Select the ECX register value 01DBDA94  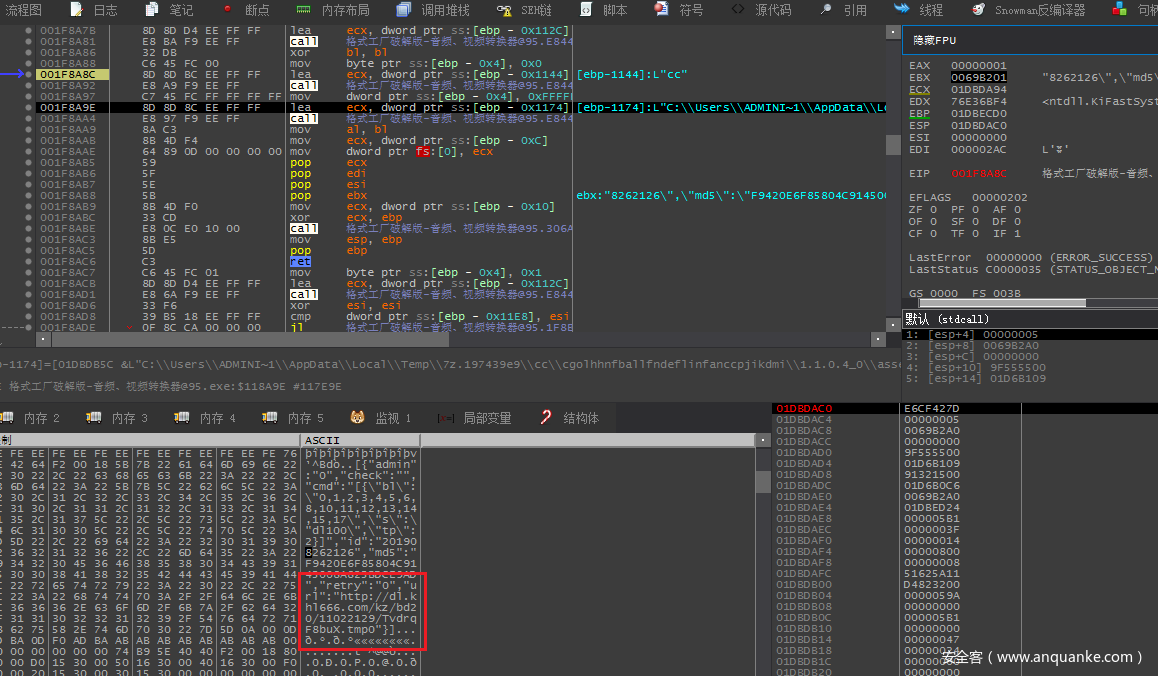pyautogui.click(x=978, y=89)
